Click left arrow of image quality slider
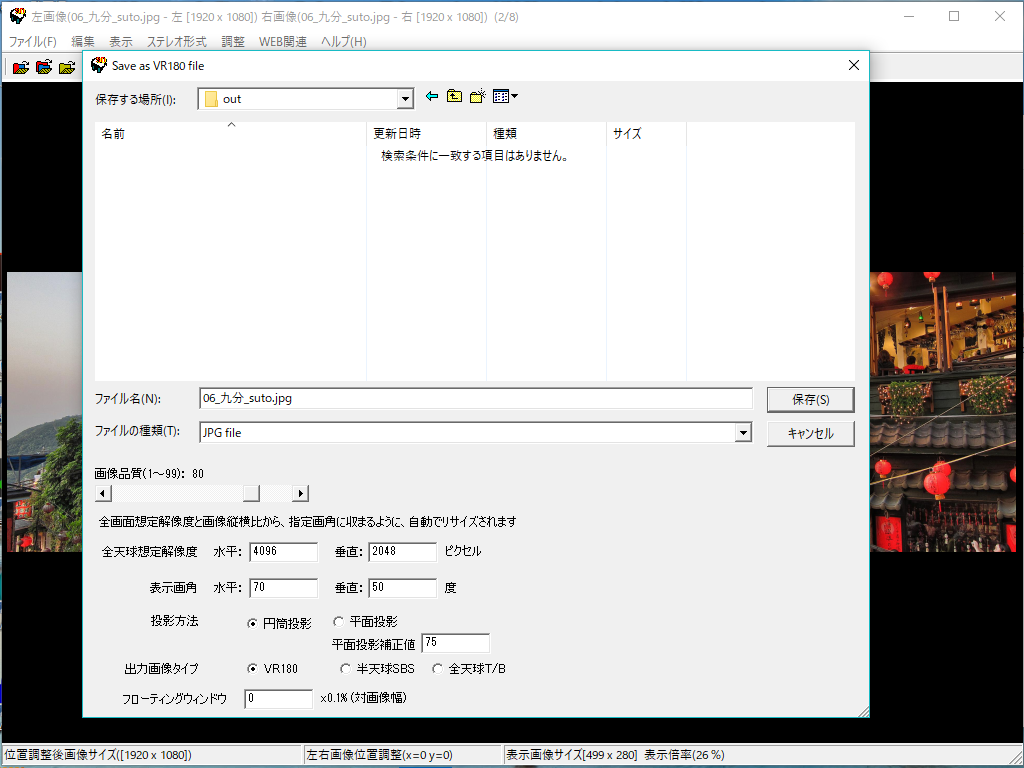1024x768 pixels. click(103, 493)
